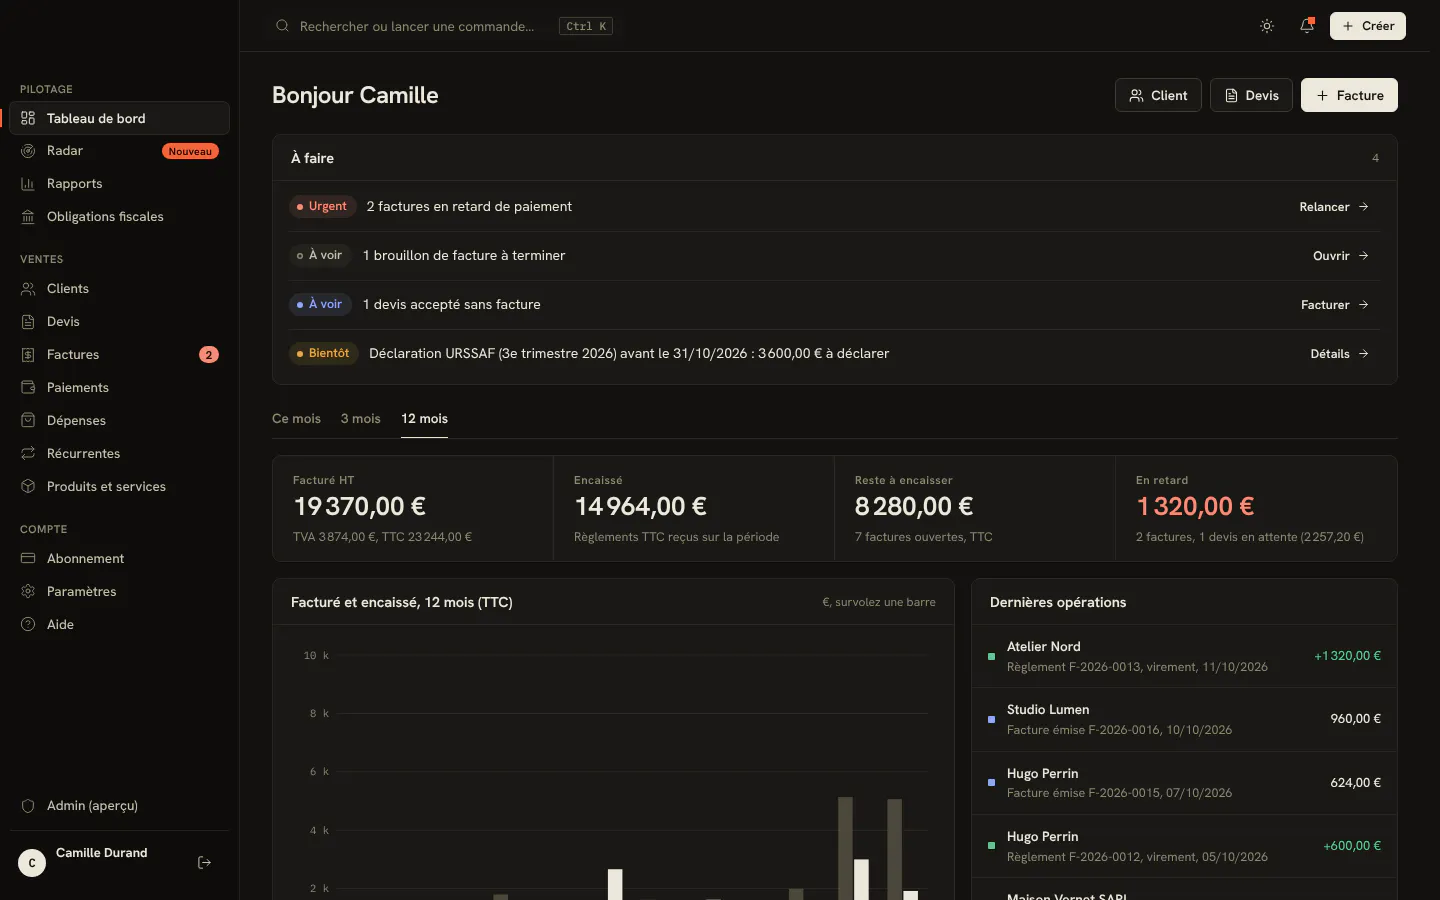Open Admin (aperçu) in the sidebar
Screen dimensions: 1440x900
pos(120,806)
